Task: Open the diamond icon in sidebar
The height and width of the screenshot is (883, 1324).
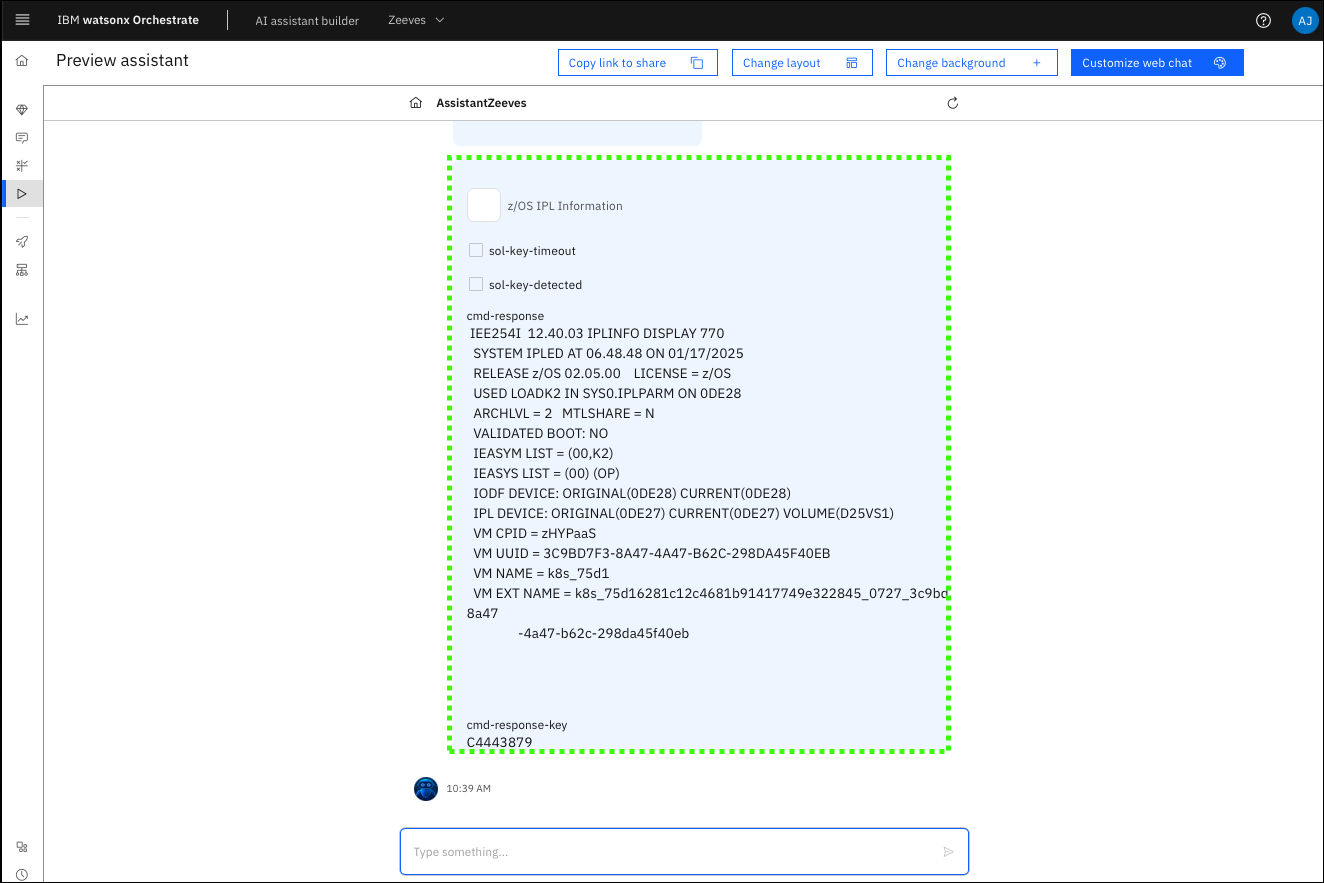Action: [x=22, y=110]
